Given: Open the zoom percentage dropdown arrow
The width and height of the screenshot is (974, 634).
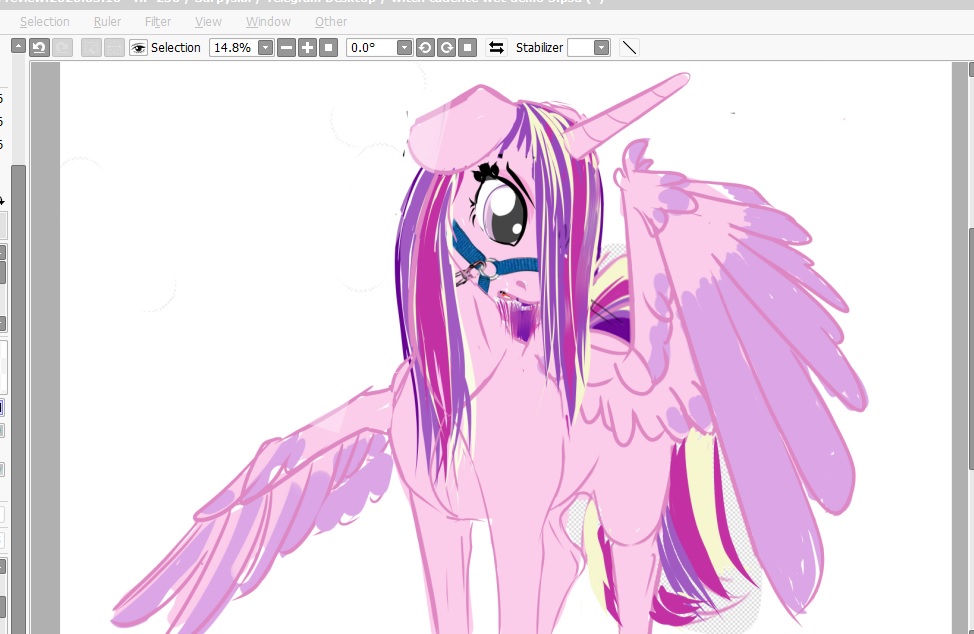Looking at the screenshot, I should (x=266, y=48).
